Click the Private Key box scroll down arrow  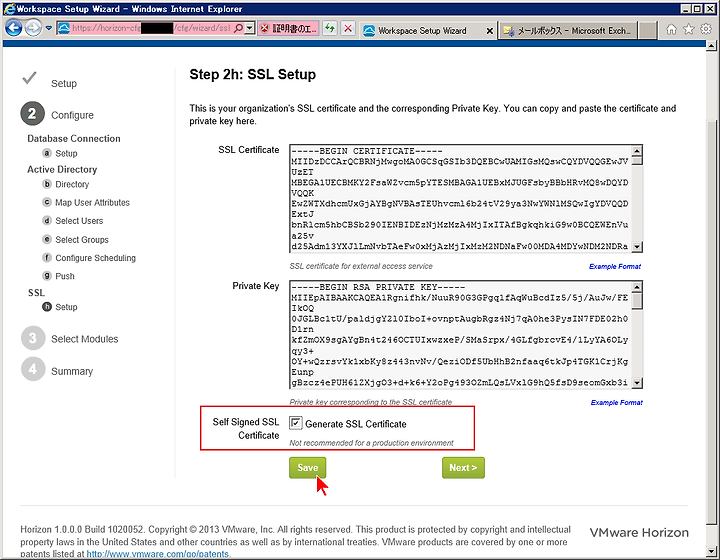point(637,382)
